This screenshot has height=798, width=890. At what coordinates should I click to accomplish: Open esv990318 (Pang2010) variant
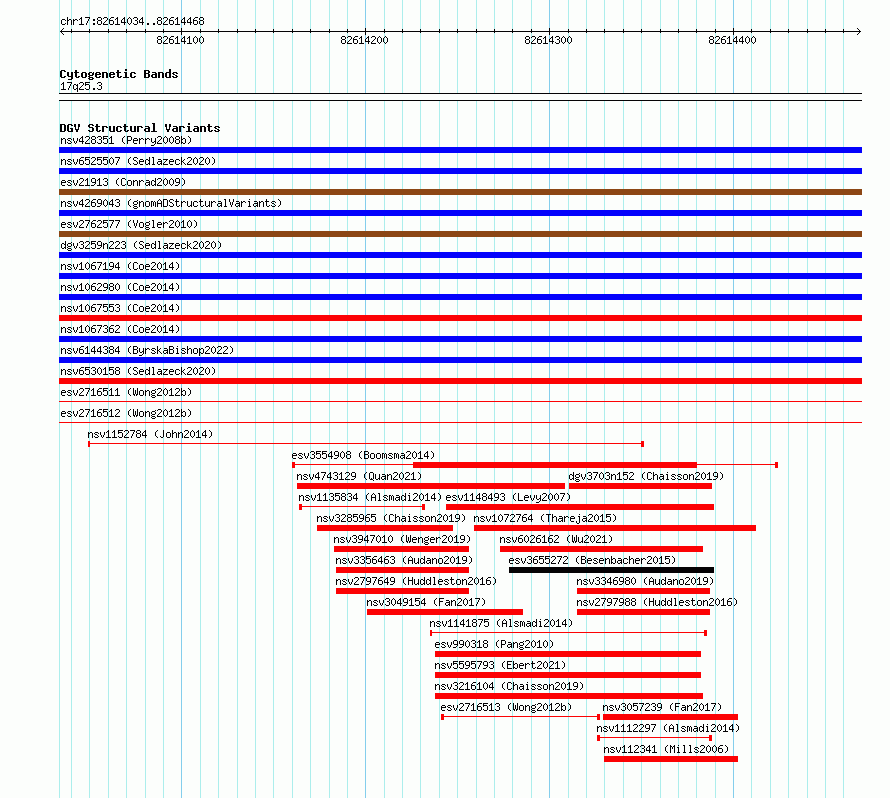pos(494,644)
